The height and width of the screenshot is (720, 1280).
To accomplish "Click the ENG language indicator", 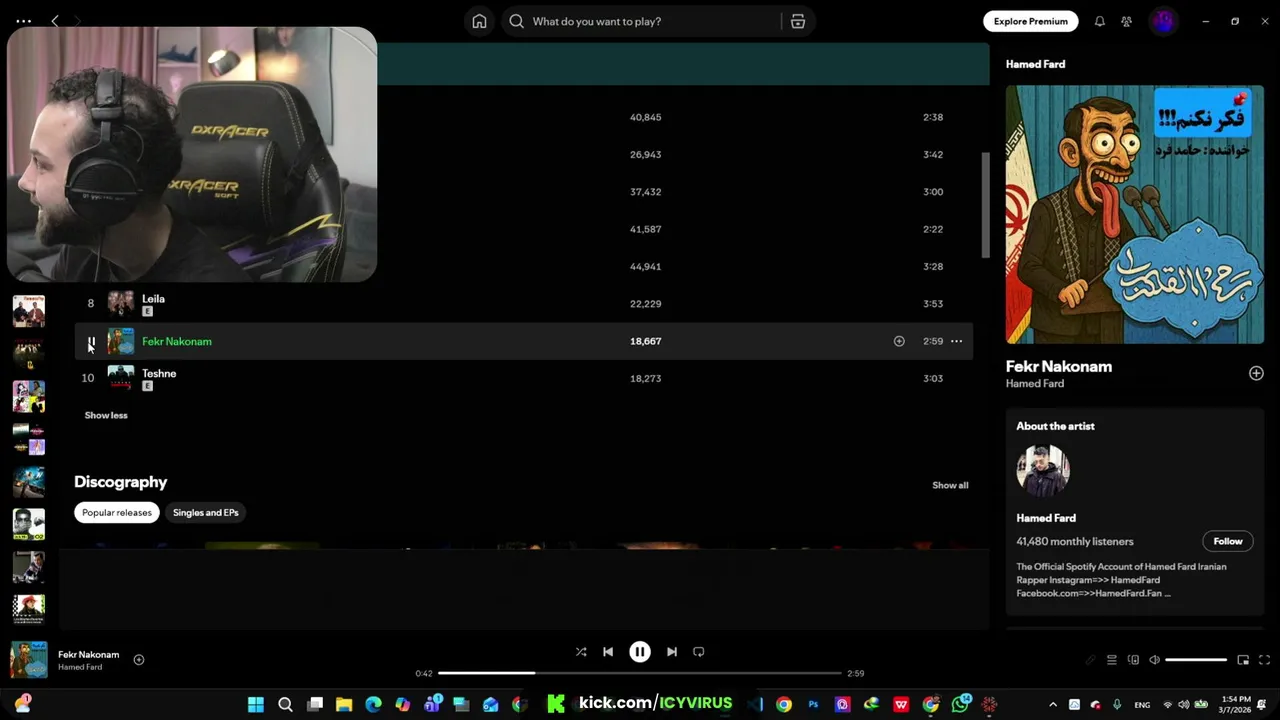I will coord(1142,704).
